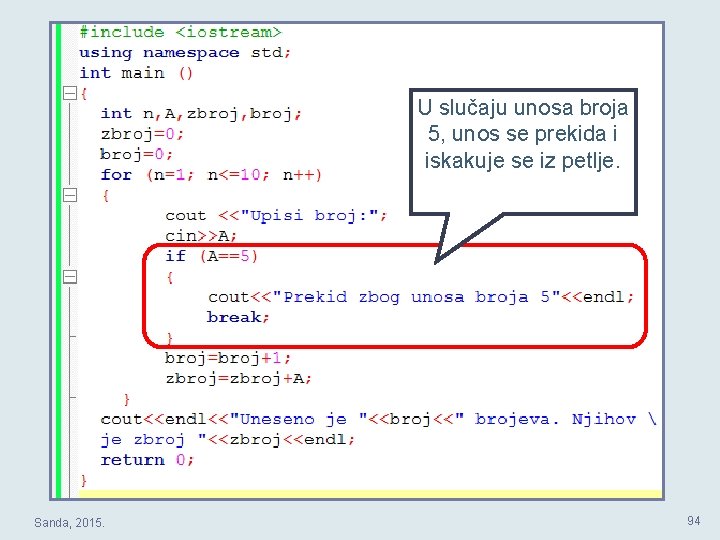Click the 'int n,A,zbroj,broj;' declaration line
The height and width of the screenshot is (540, 720).
(x=201, y=113)
